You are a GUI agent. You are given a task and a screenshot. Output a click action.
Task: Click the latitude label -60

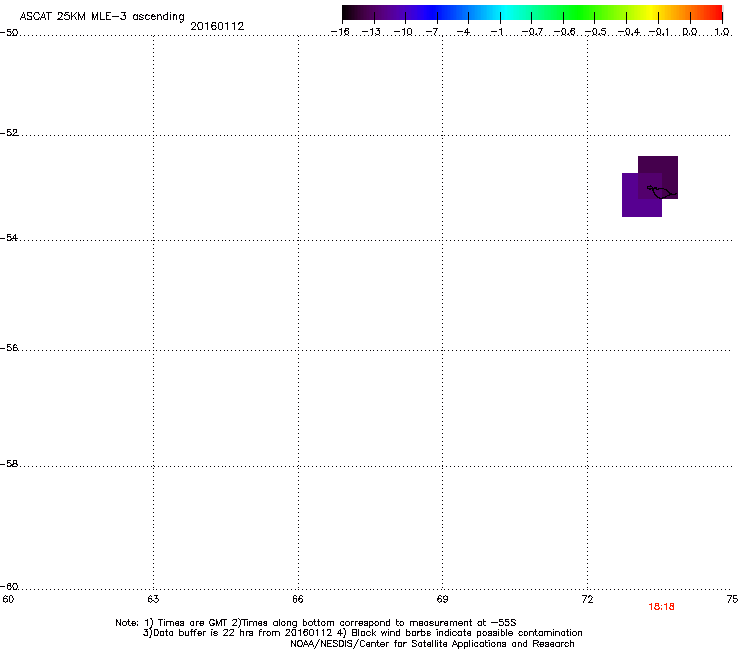pos(9,587)
